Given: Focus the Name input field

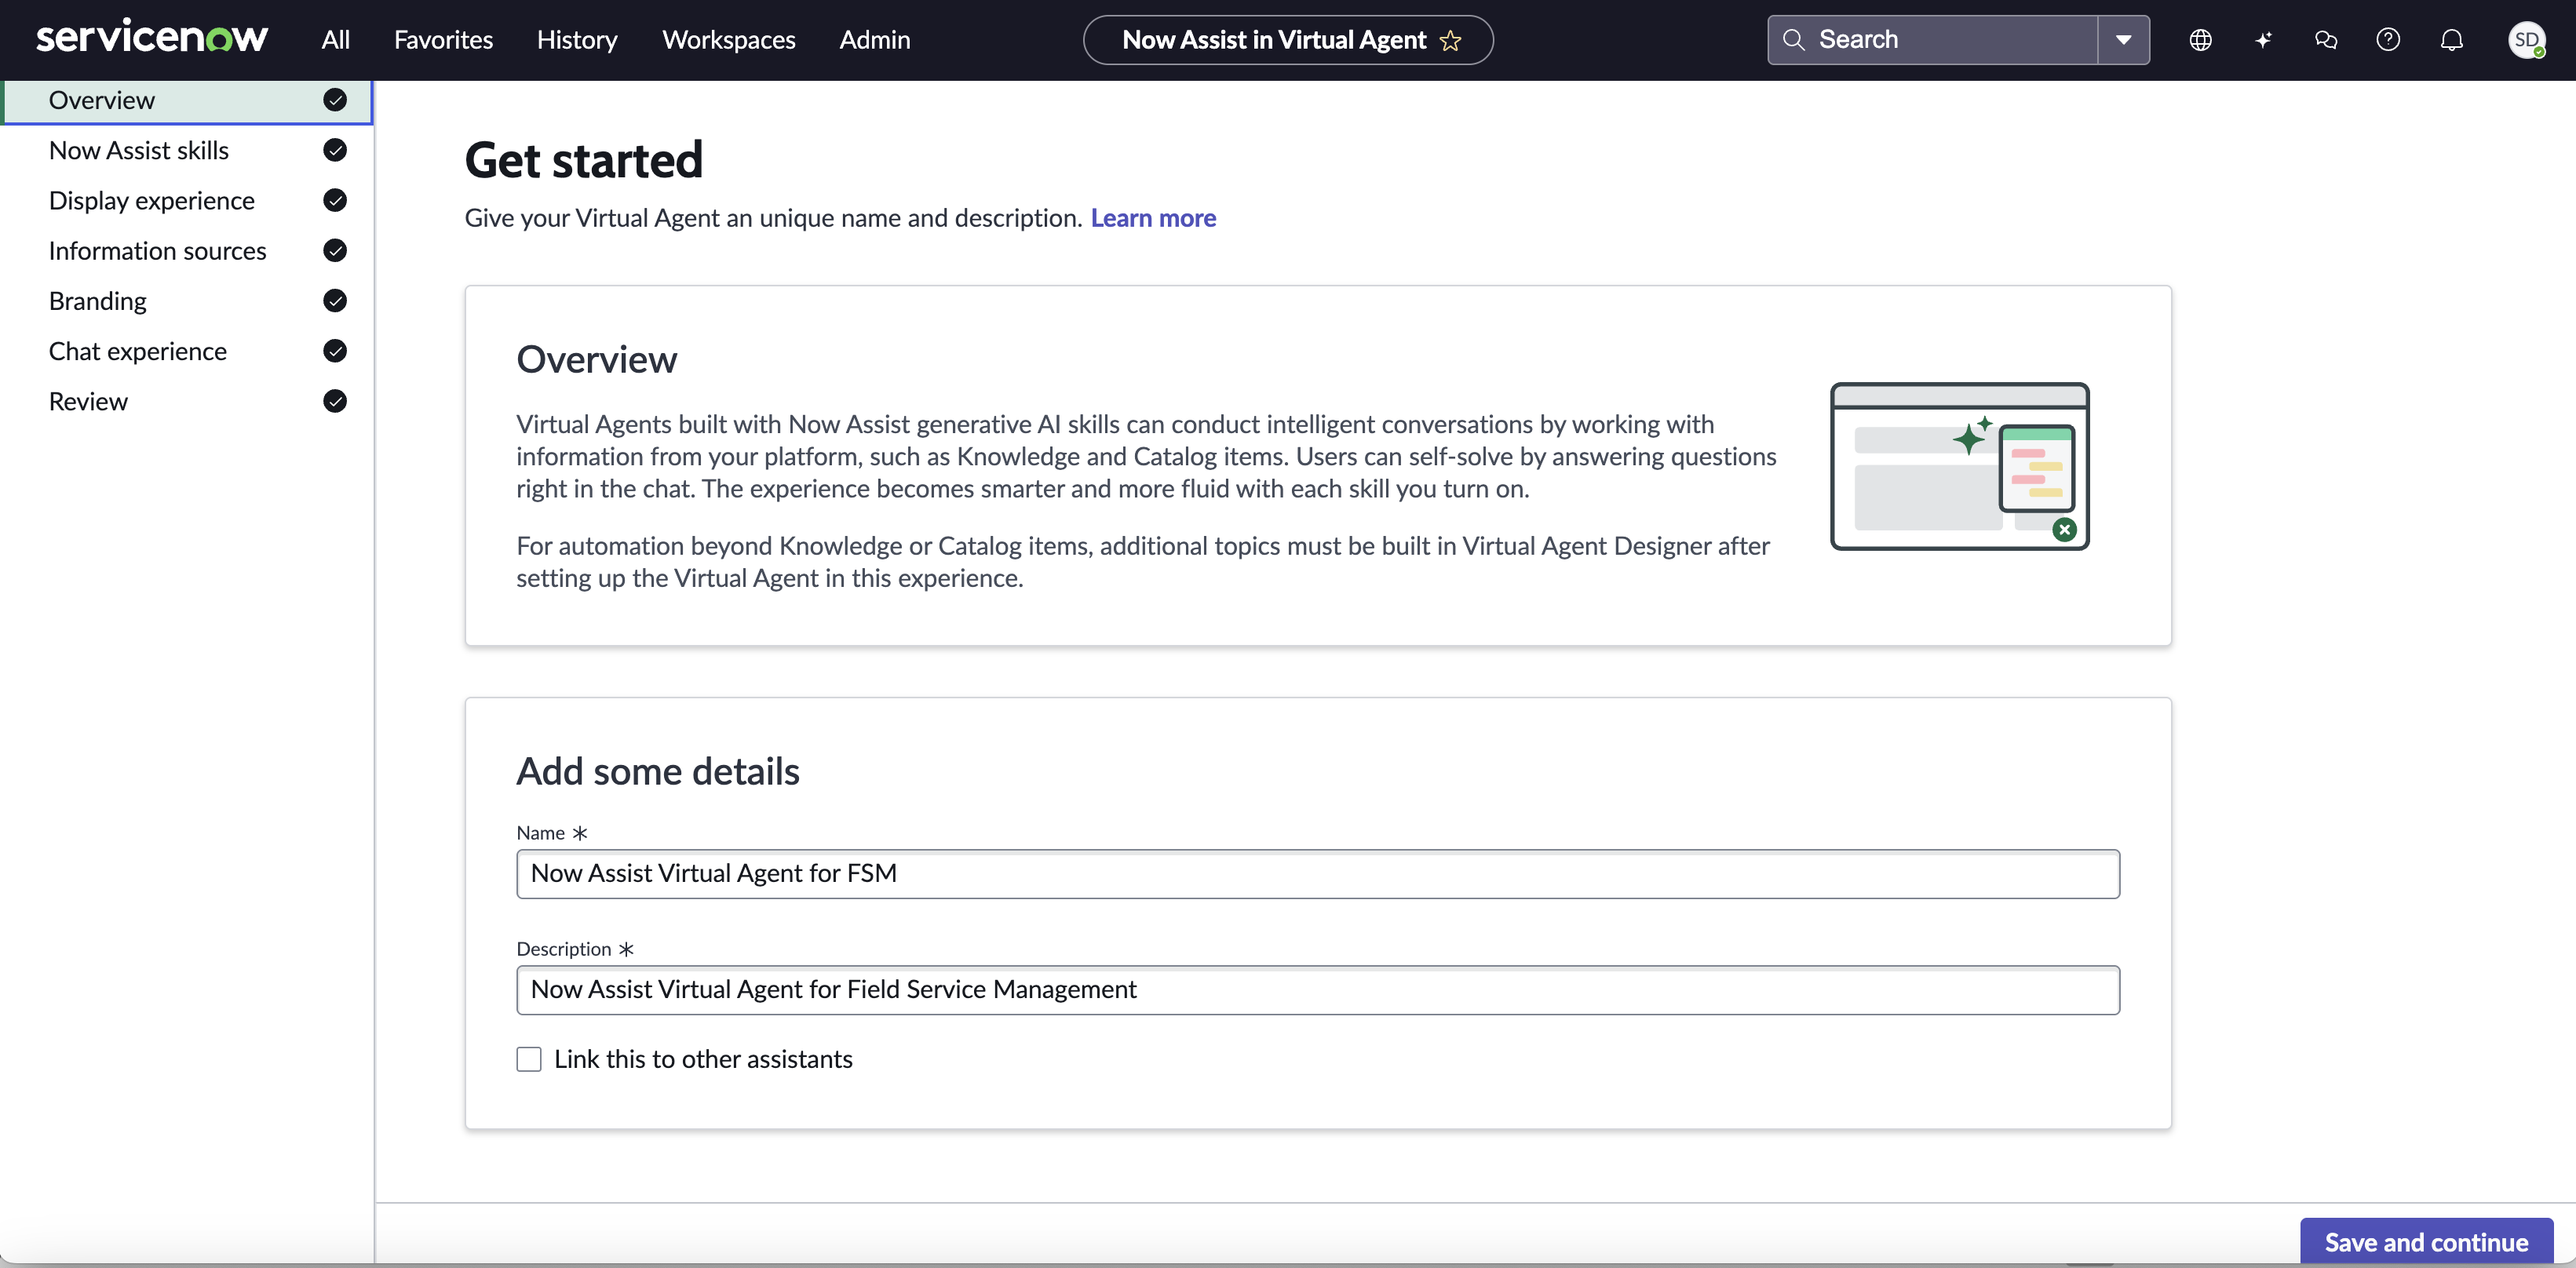Looking at the screenshot, I should [x=1317, y=873].
